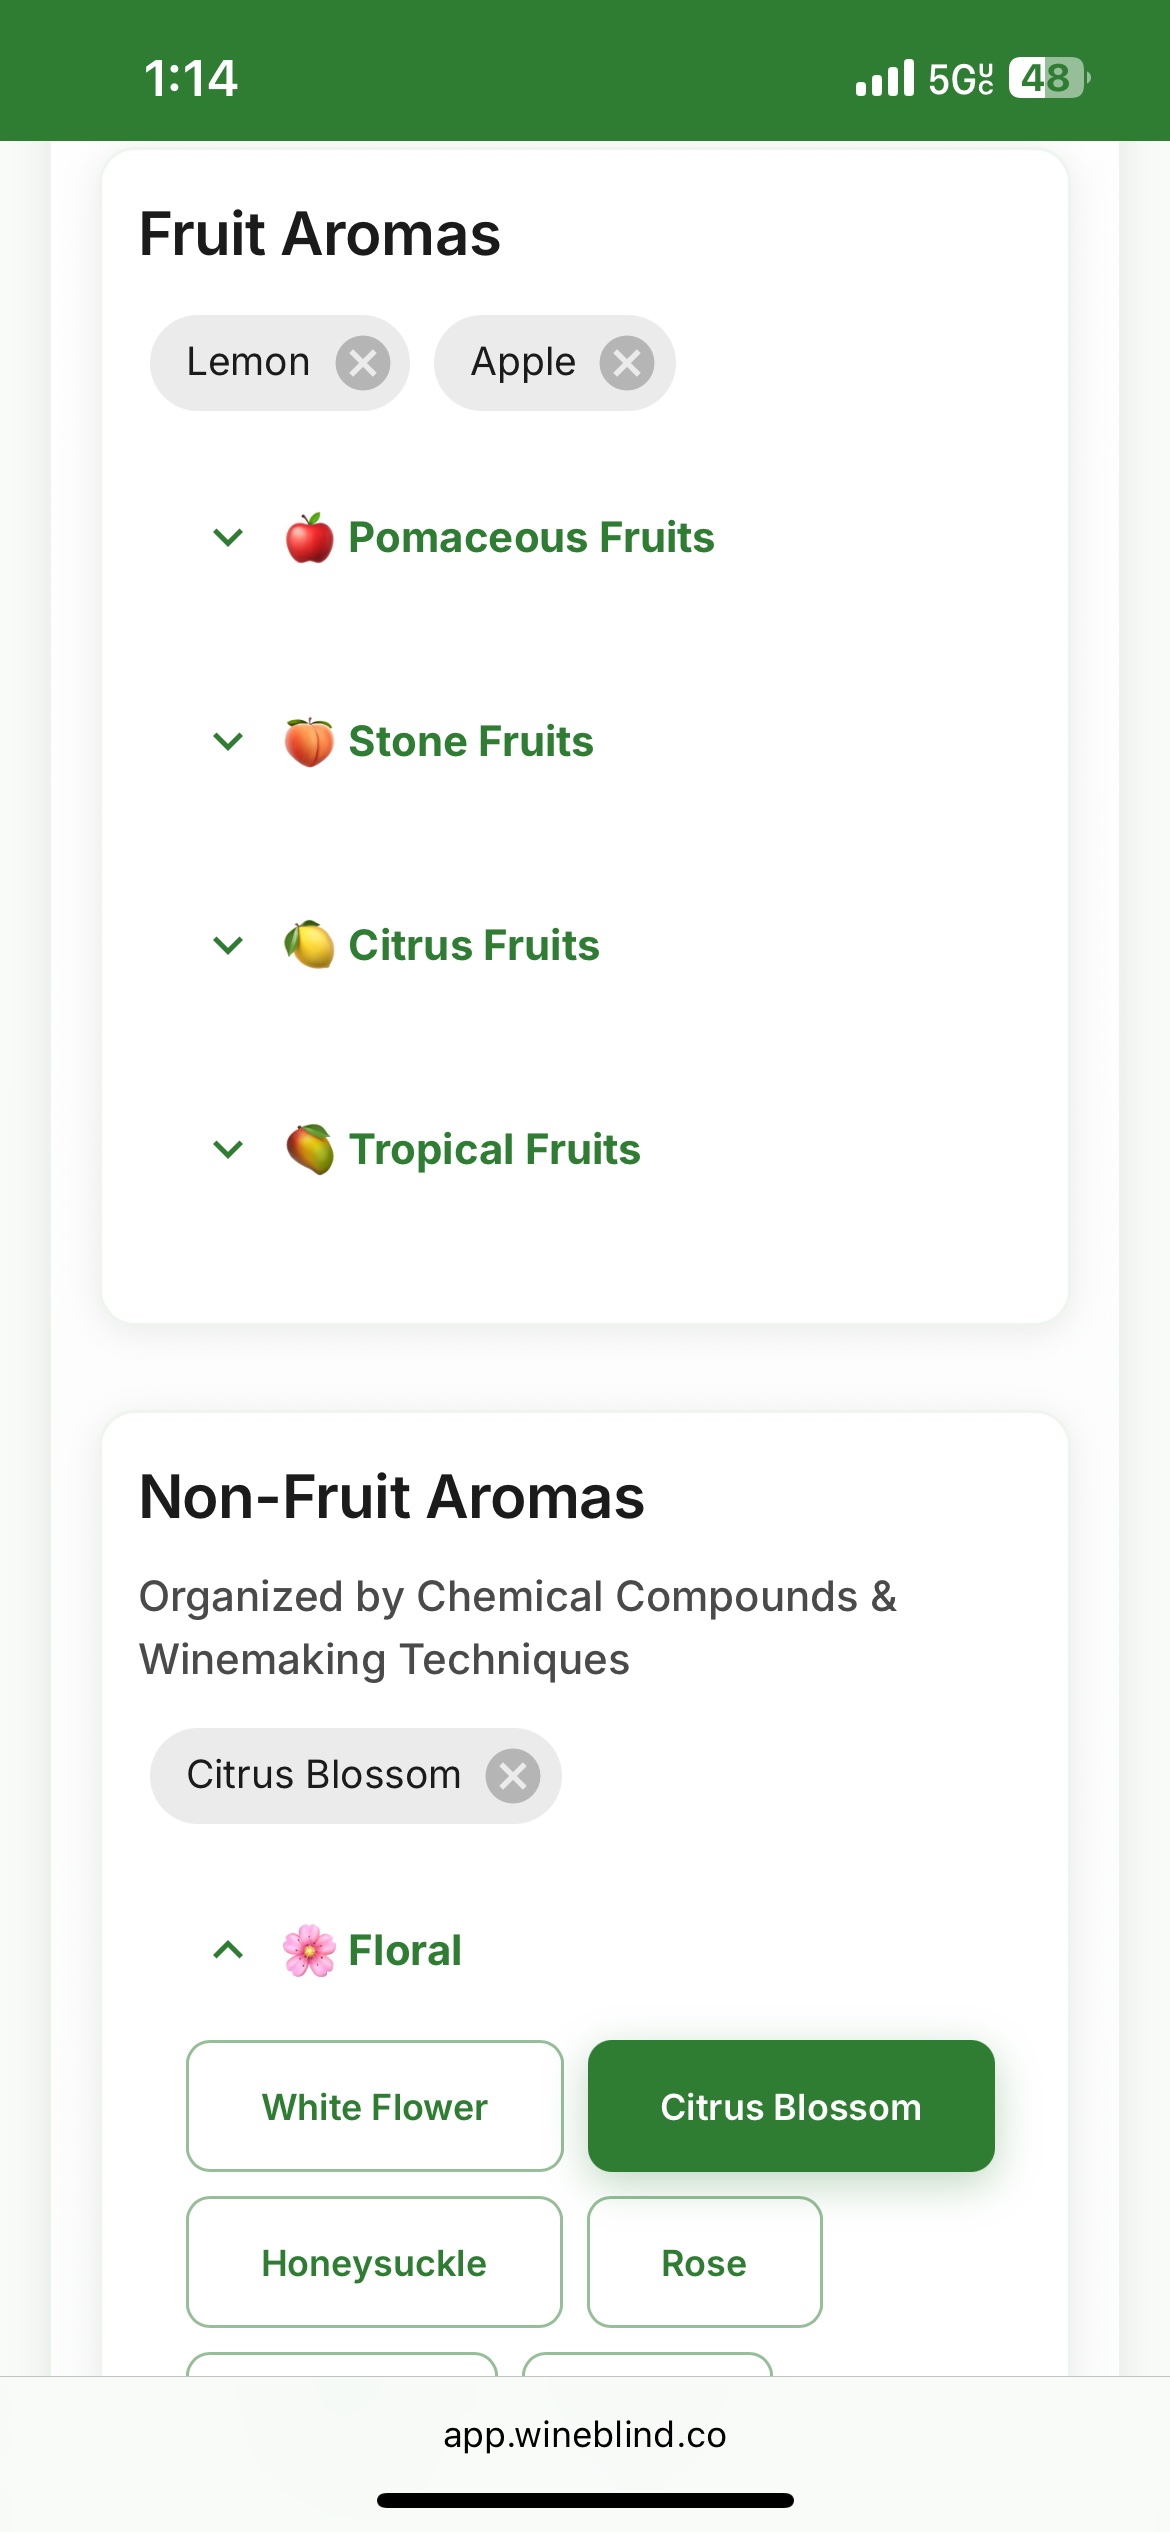Expand the Pomaceous Fruits chevron

pos(229,538)
